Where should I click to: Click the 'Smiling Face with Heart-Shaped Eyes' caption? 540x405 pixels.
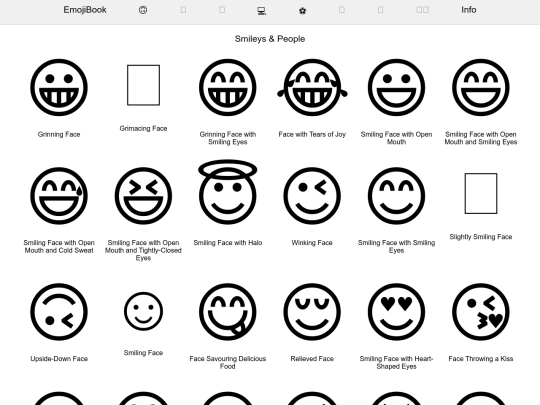click(x=396, y=363)
